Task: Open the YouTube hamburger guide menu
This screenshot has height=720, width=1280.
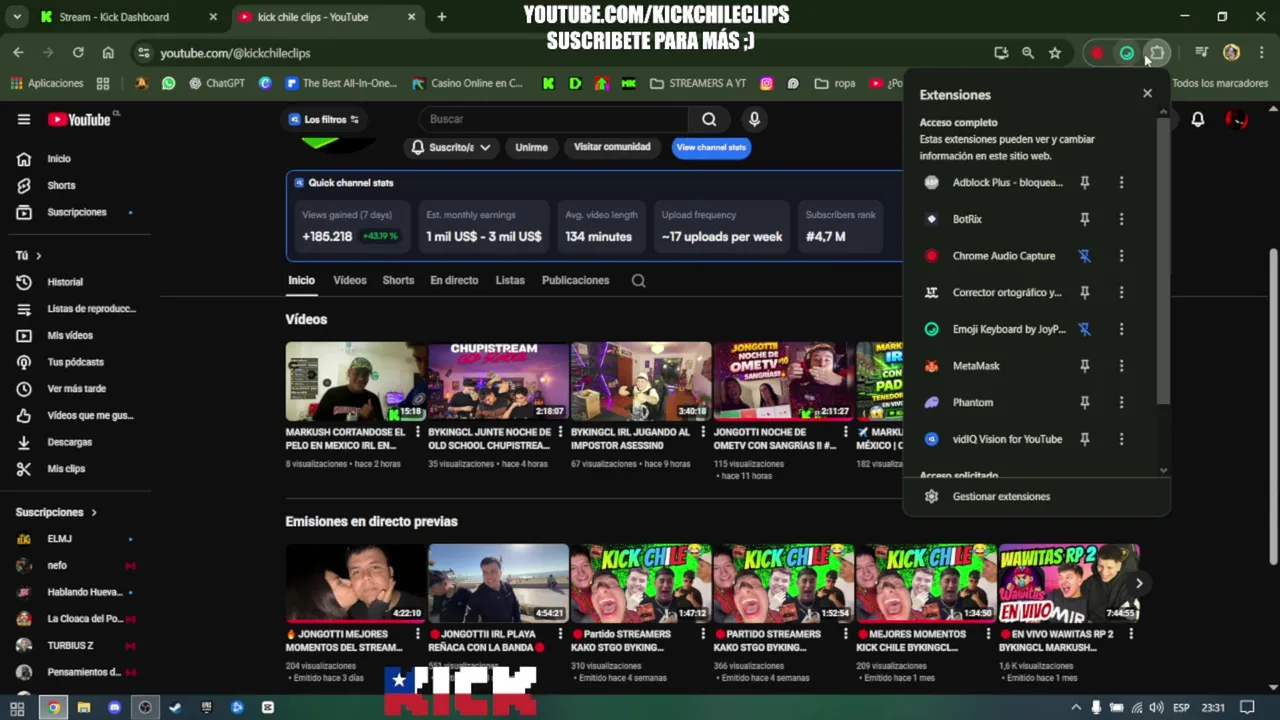Action: [24, 119]
